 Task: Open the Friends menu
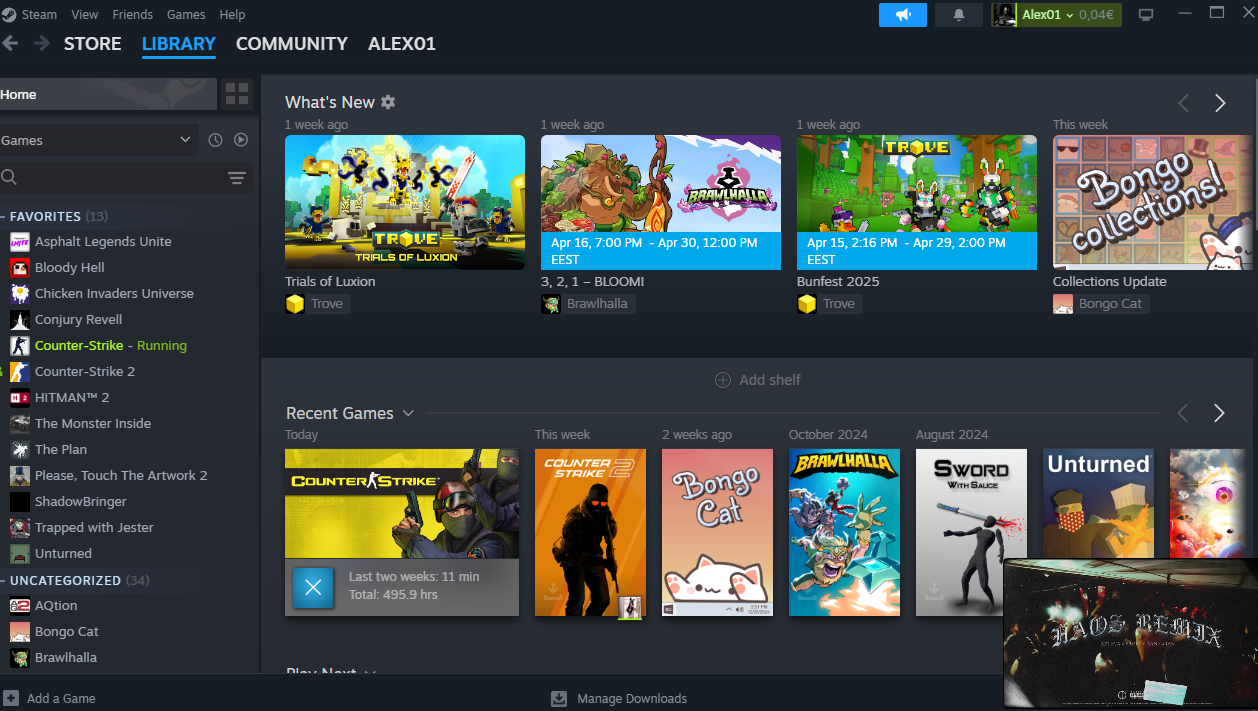pos(133,15)
